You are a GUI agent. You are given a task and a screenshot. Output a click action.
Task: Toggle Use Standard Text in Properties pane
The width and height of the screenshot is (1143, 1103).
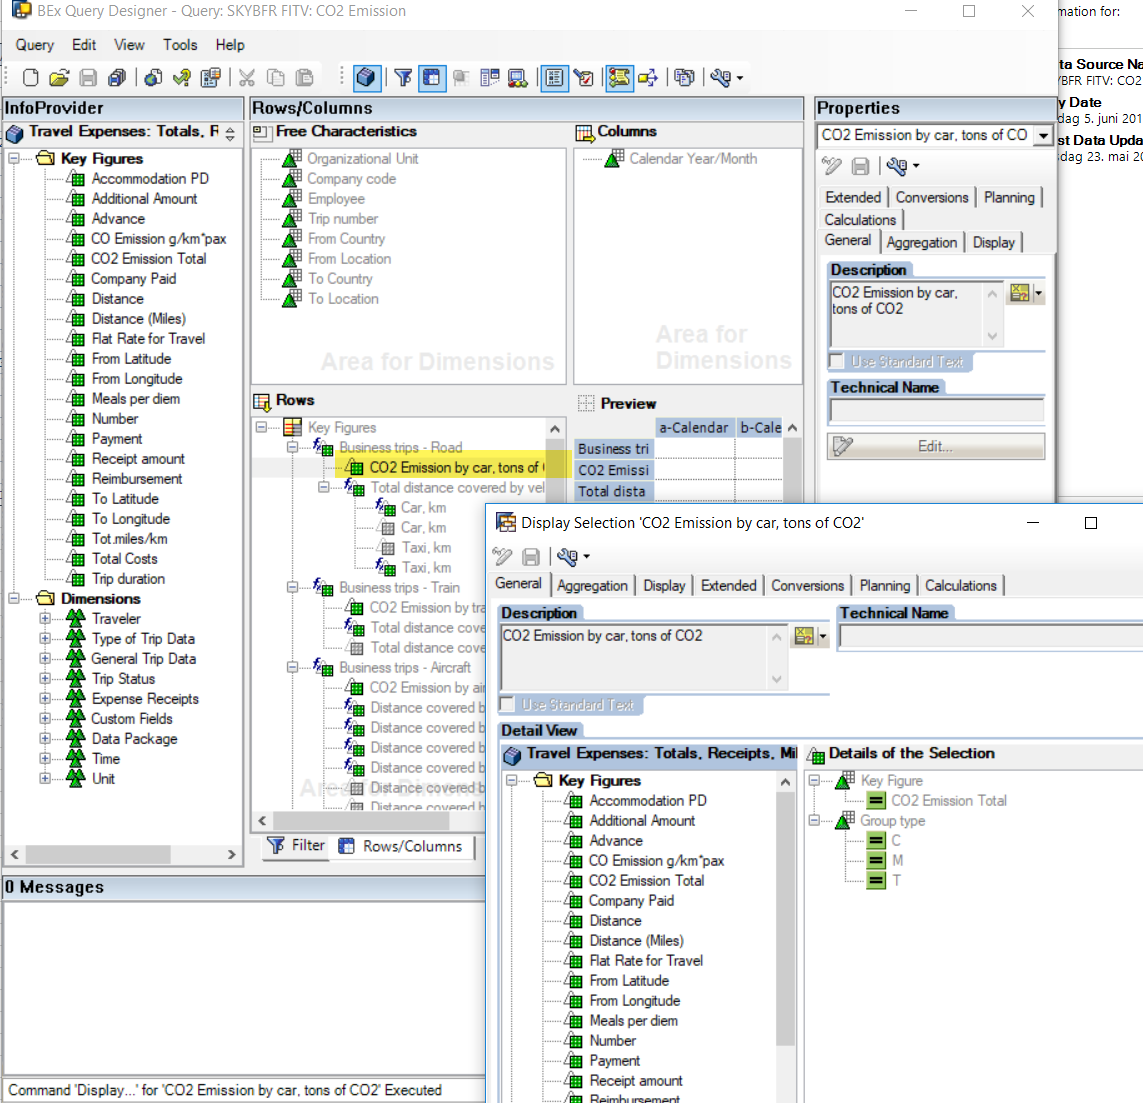tap(837, 362)
